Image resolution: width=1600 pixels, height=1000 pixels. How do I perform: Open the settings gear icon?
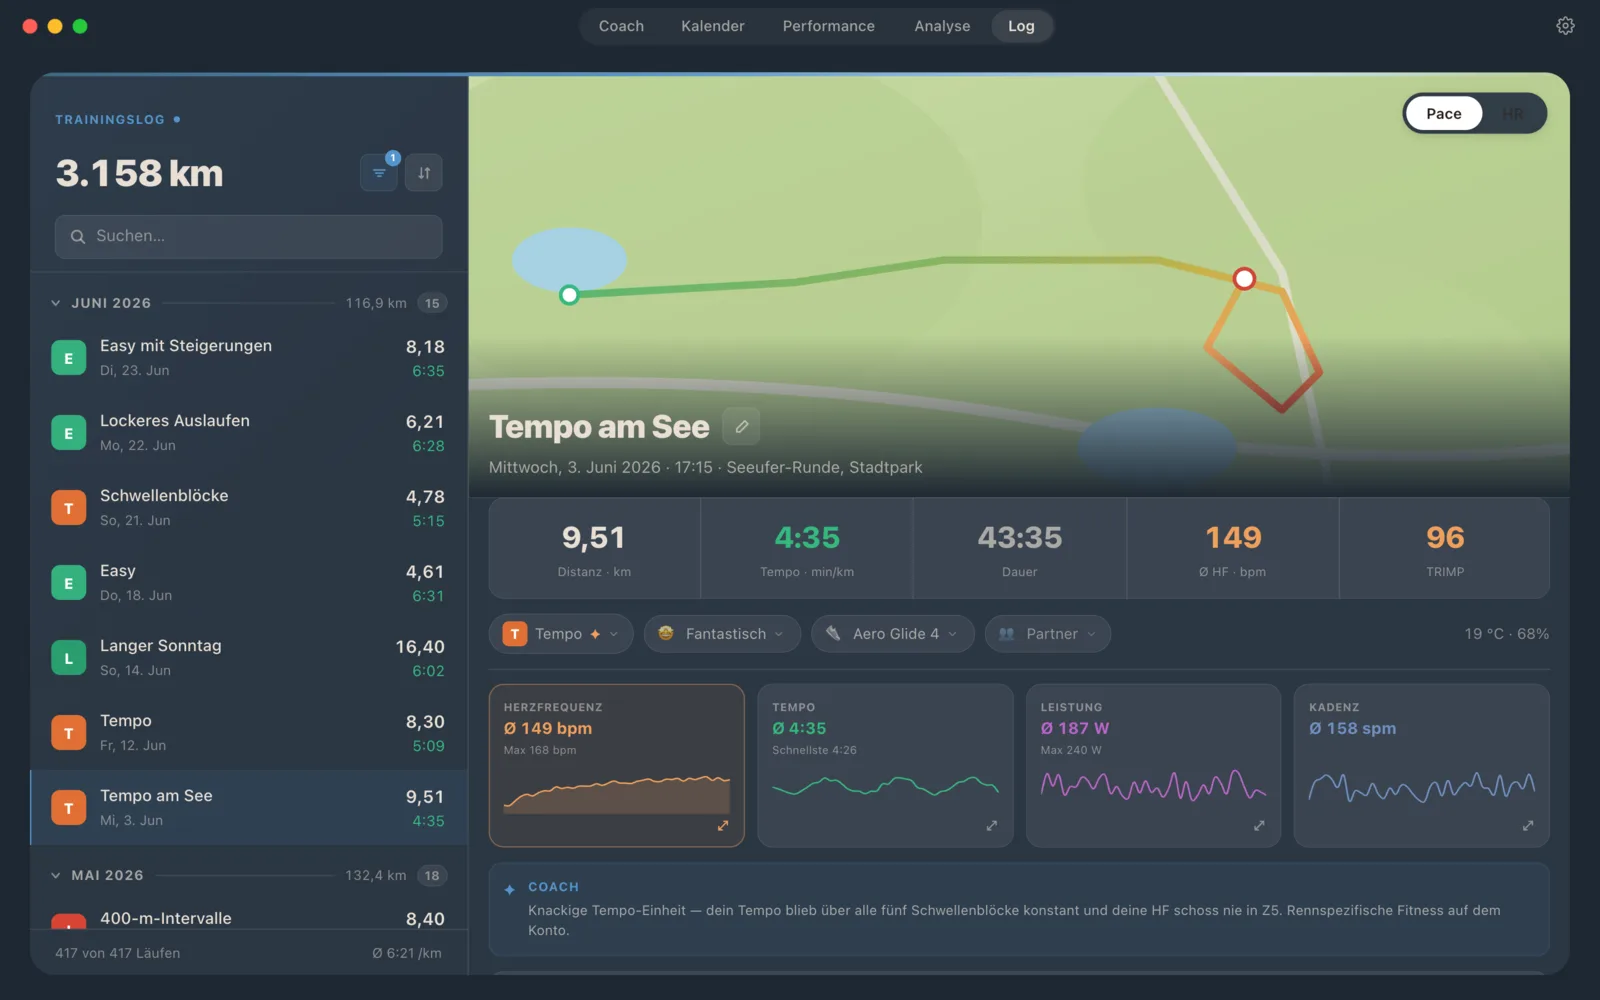(x=1565, y=26)
